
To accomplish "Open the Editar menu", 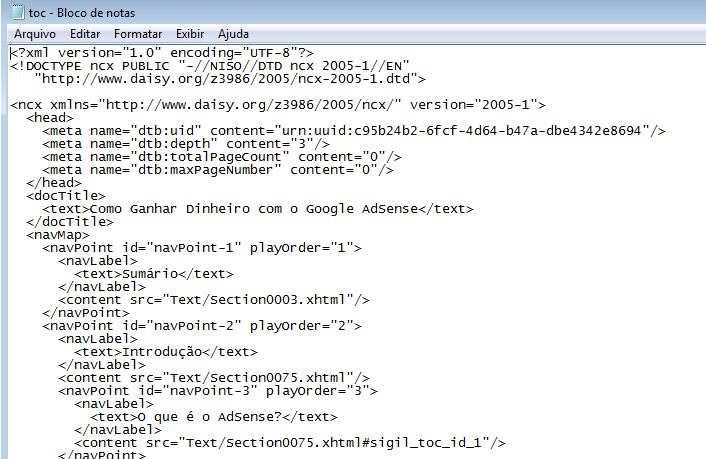I will pyautogui.click(x=85, y=34).
